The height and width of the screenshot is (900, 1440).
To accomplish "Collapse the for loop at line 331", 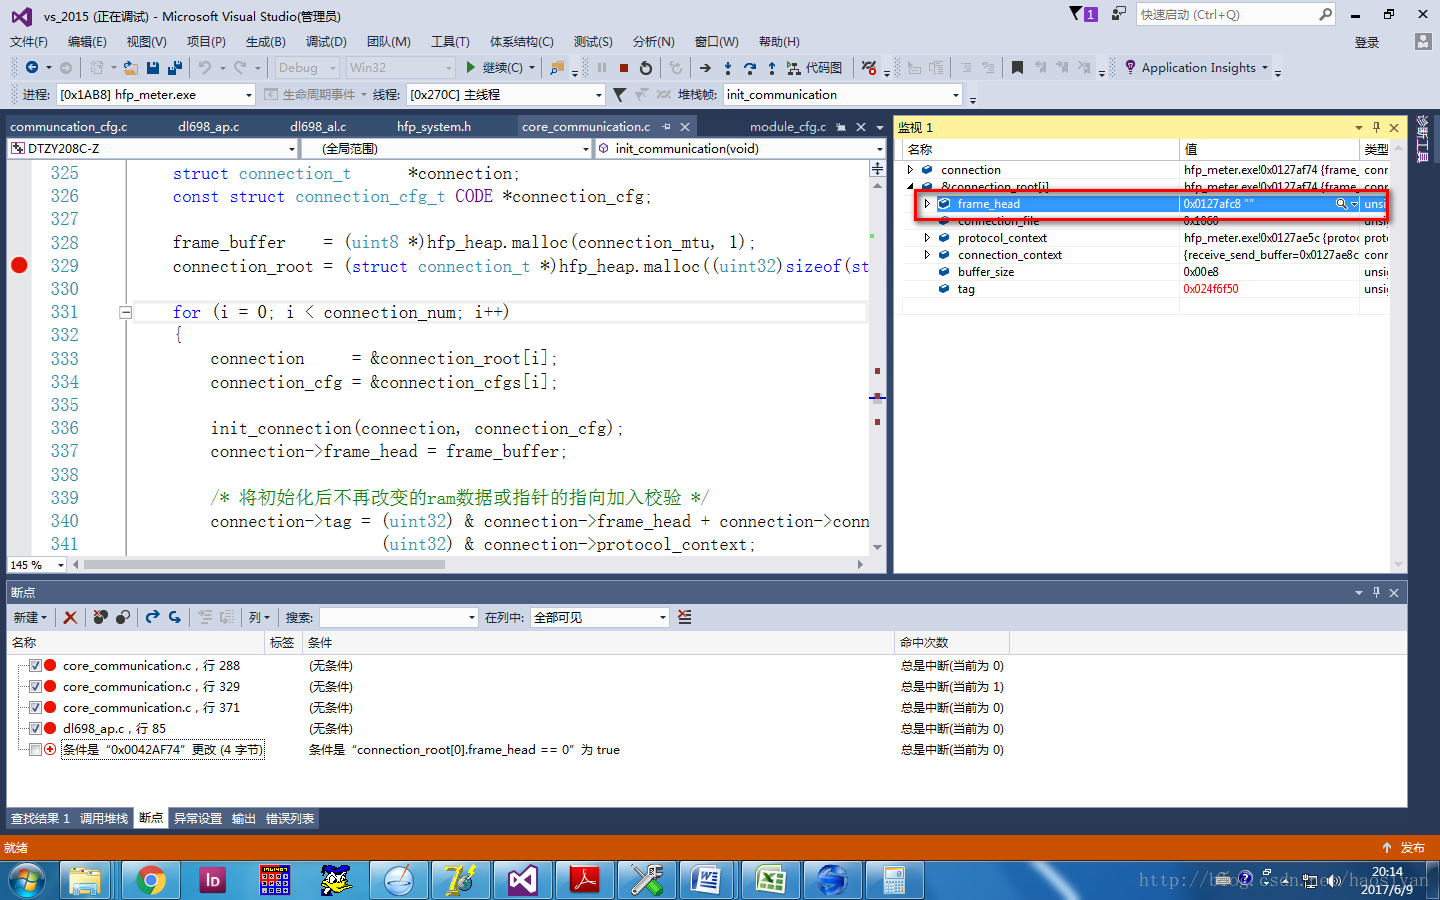I will pos(126,312).
